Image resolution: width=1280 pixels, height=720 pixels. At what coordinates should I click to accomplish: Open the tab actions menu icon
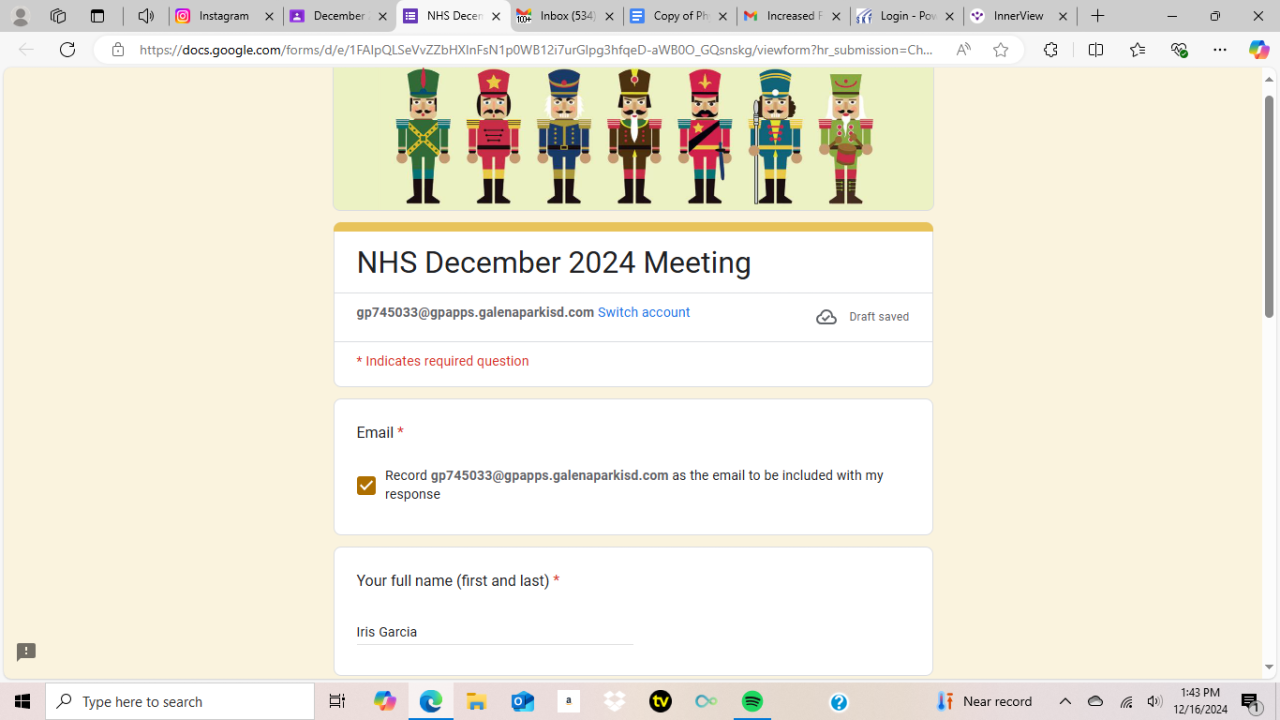[97, 16]
